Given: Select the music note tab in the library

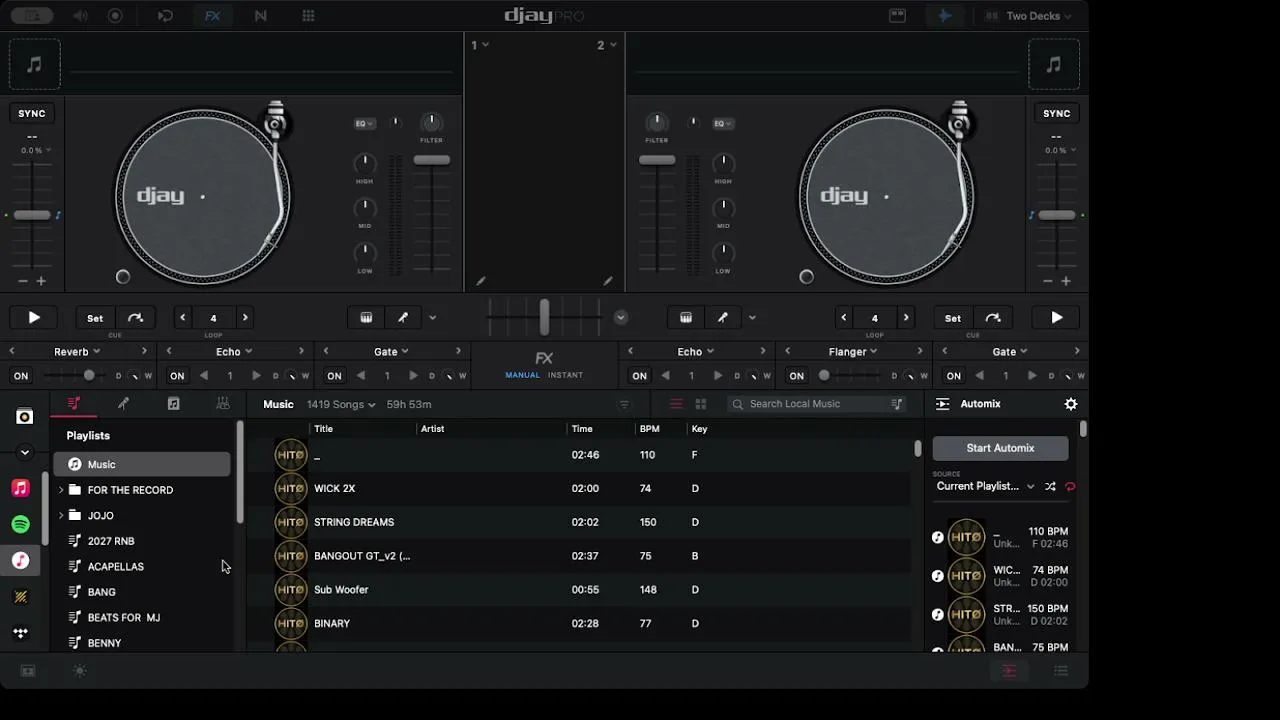Looking at the screenshot, I should pyautogui.click(x=173, y=404).
